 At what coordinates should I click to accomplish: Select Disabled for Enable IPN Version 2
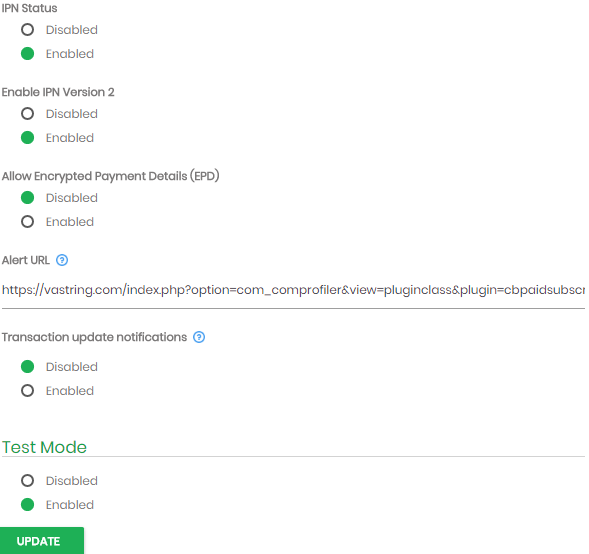pyautogui.click(x=27, y=113)
